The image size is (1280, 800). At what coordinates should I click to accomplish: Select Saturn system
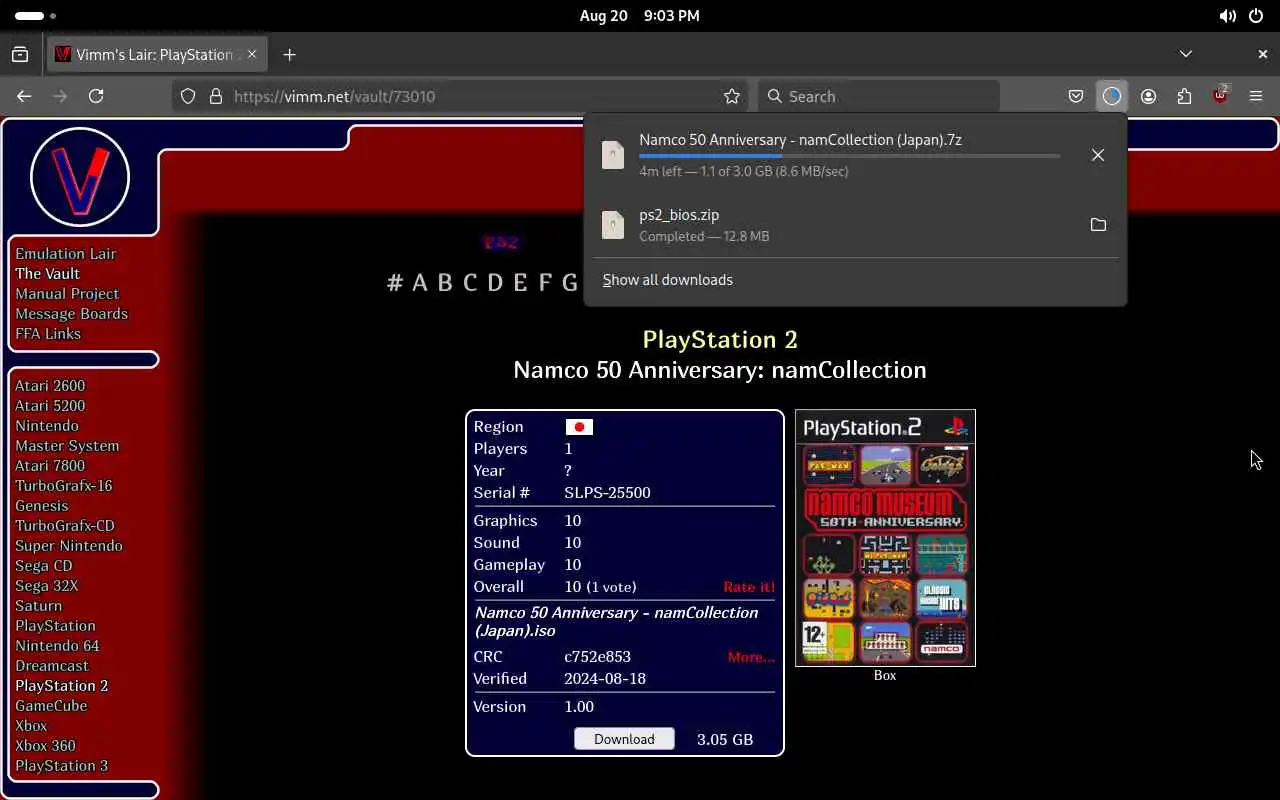(x=38, y=606)
